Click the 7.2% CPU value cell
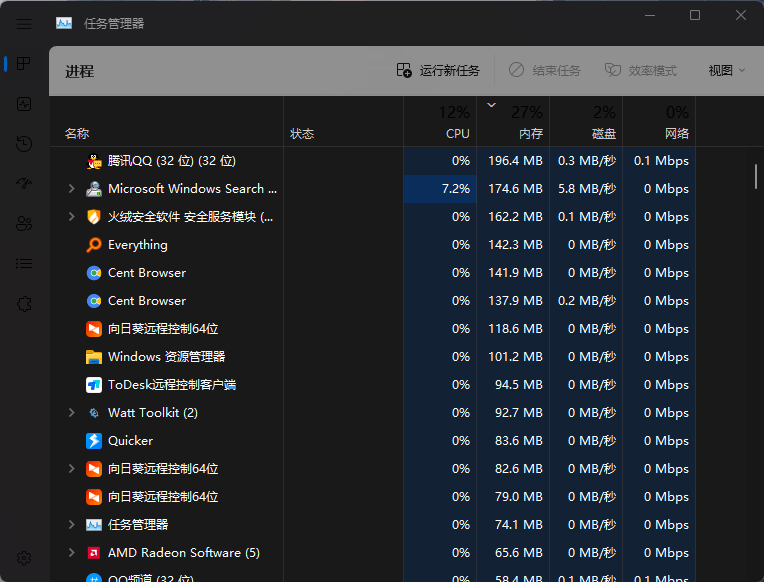Image resolution: width=764 pixels, height=582 pixels. tap(440, 189)
